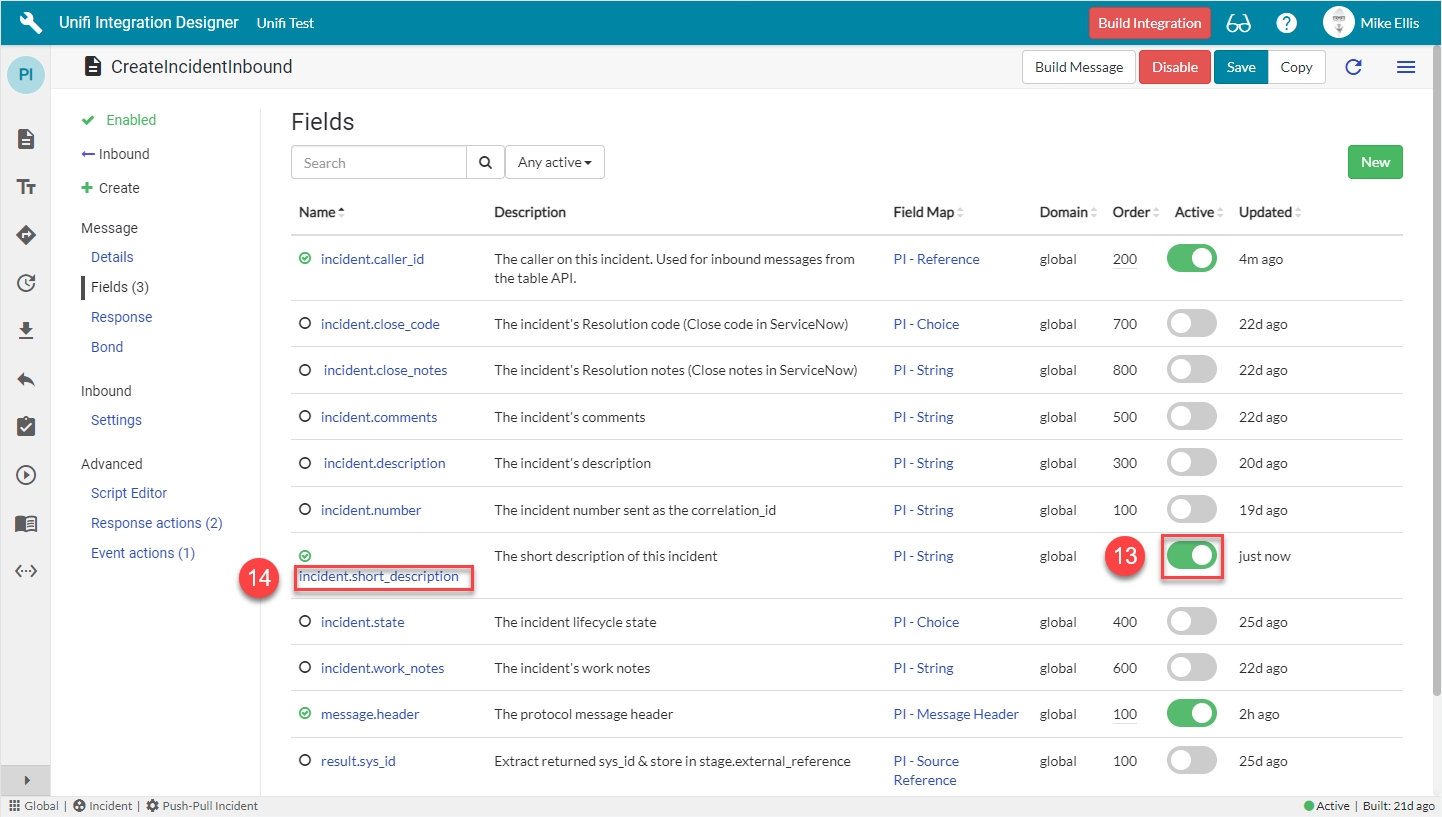Viewport: 1442px width, 817px height.
Task: Click the Build Integration button
Action: point(1149,23)
